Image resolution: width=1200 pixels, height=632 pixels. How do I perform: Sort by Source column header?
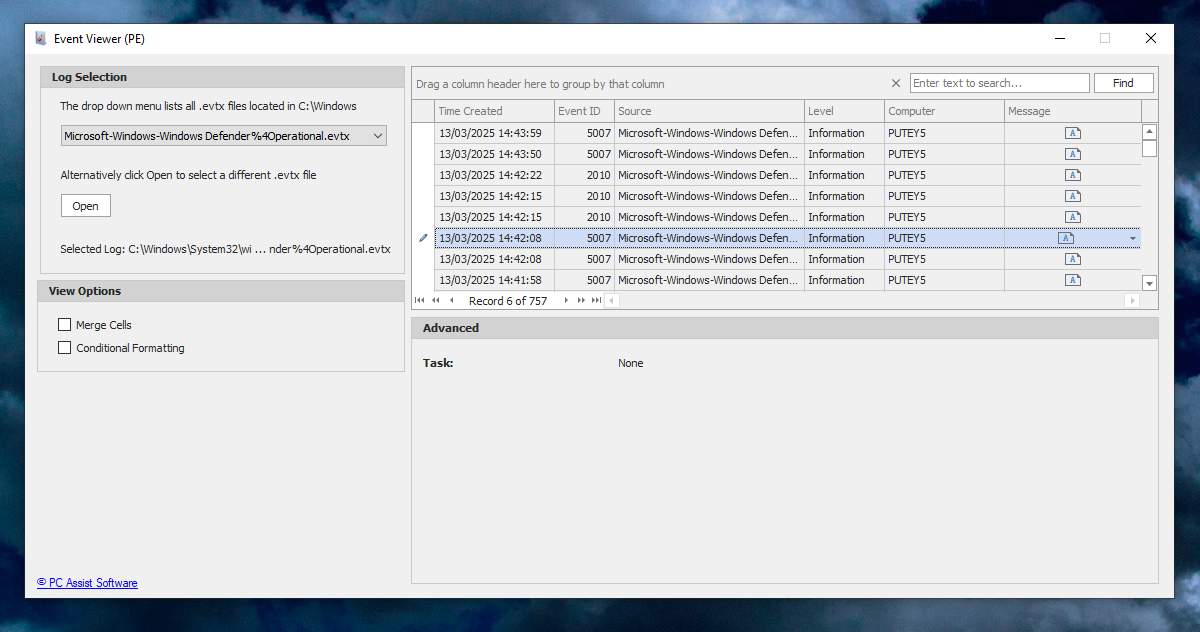point(709,111)
